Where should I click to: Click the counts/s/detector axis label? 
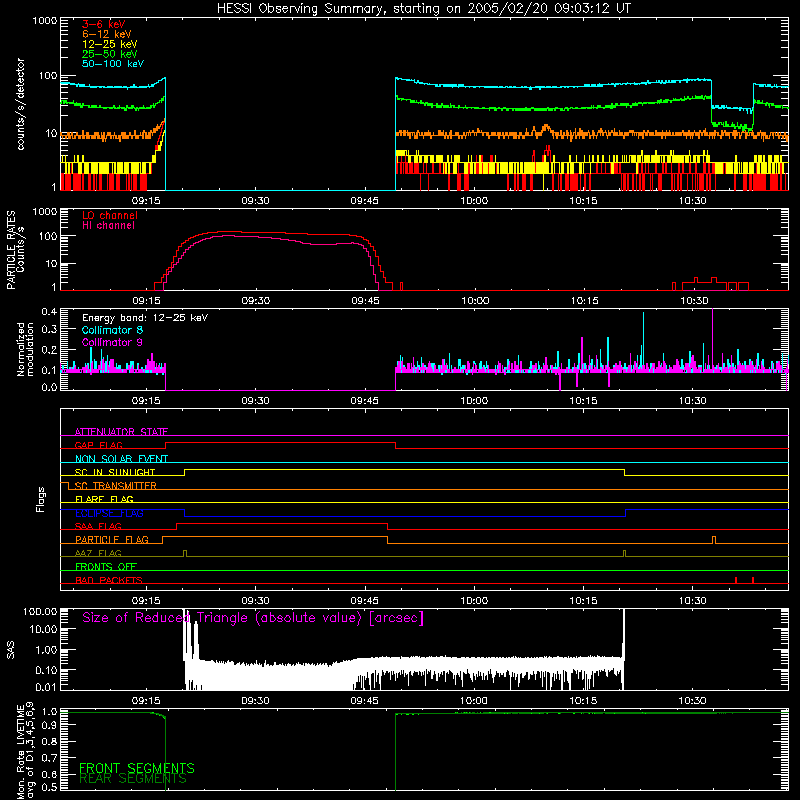tap(20, 104)
